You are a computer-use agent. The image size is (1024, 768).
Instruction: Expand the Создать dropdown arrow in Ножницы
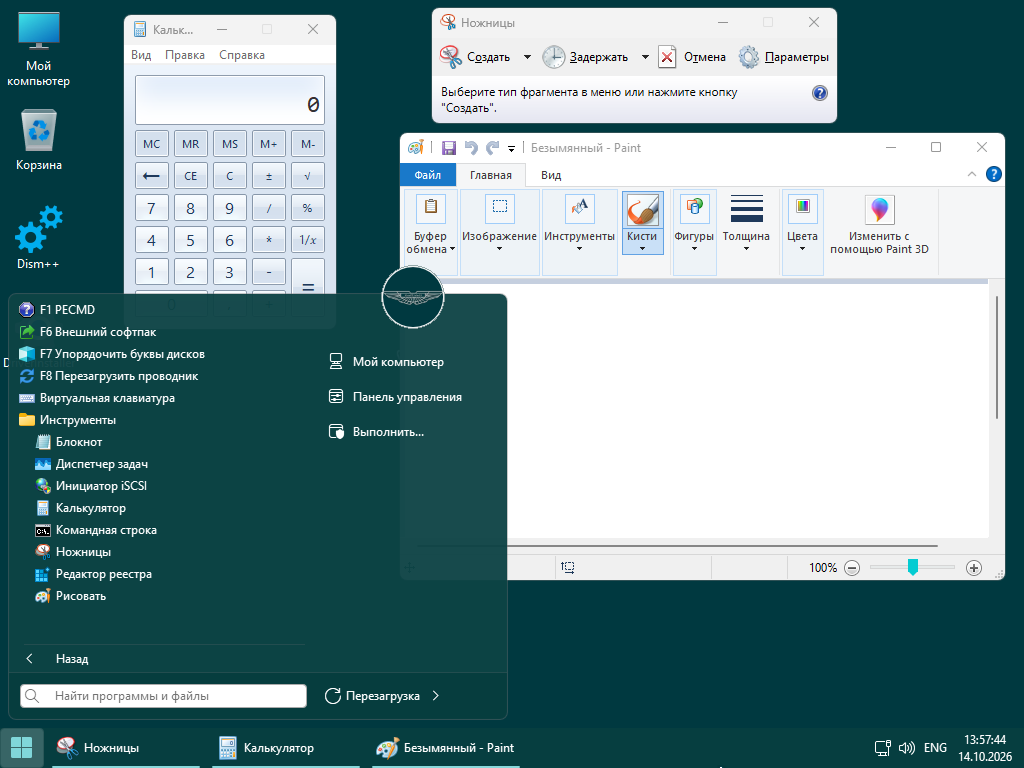click(x=527, y=57)
